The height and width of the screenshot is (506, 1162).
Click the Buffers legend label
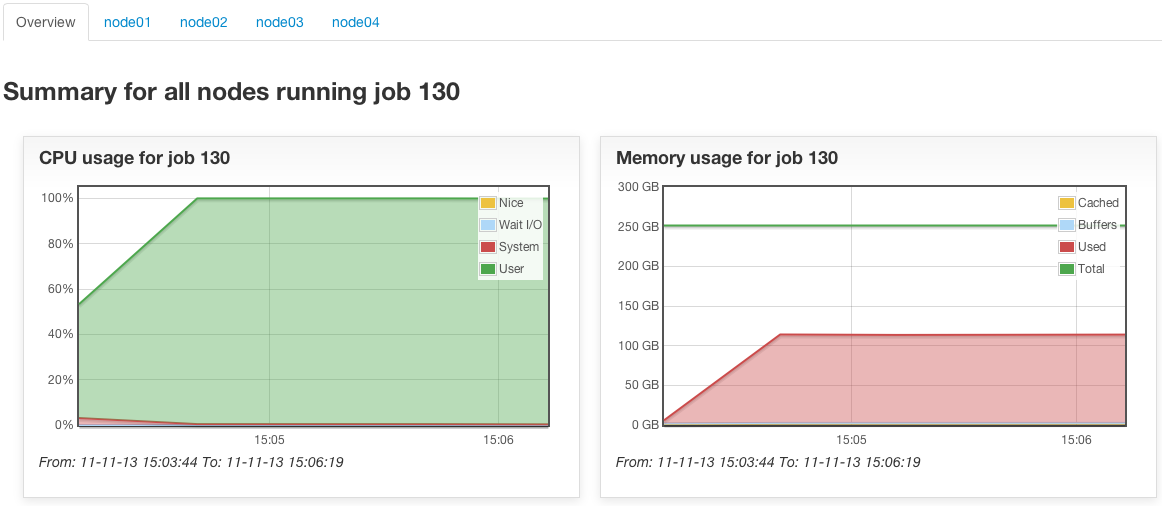click(1097, 225)
